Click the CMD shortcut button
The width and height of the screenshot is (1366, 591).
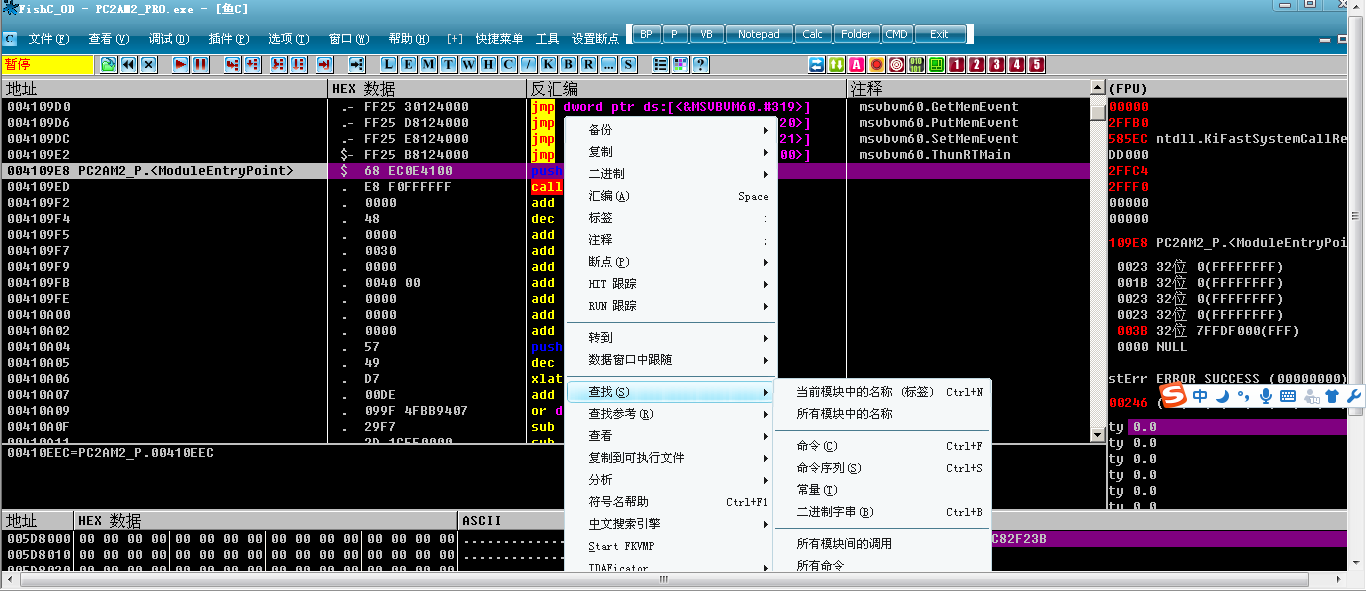(897, 34)
